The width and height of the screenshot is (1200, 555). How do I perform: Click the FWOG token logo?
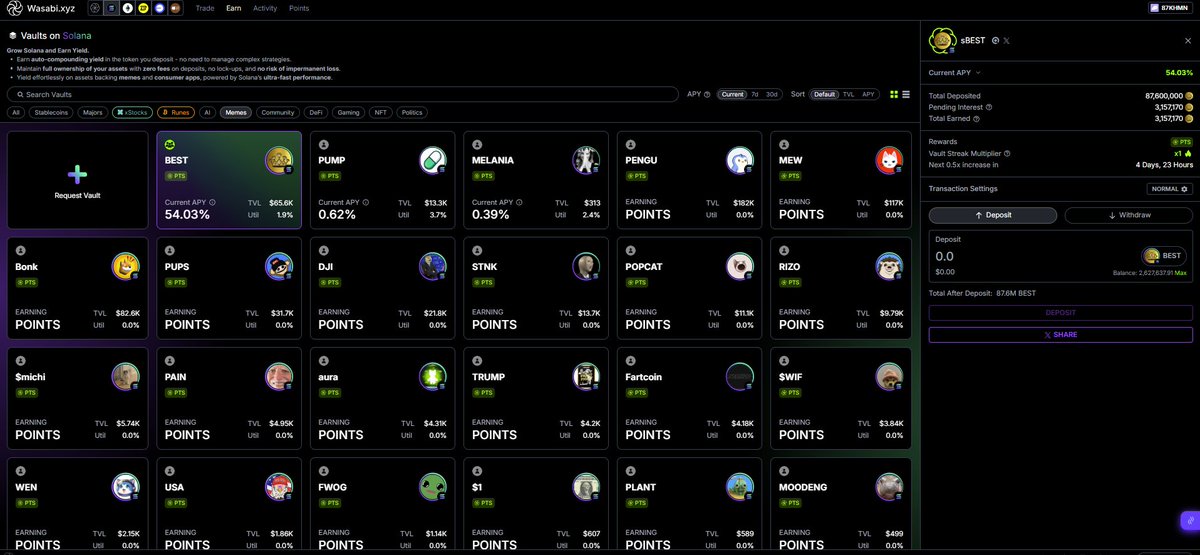tap(432, 486)
